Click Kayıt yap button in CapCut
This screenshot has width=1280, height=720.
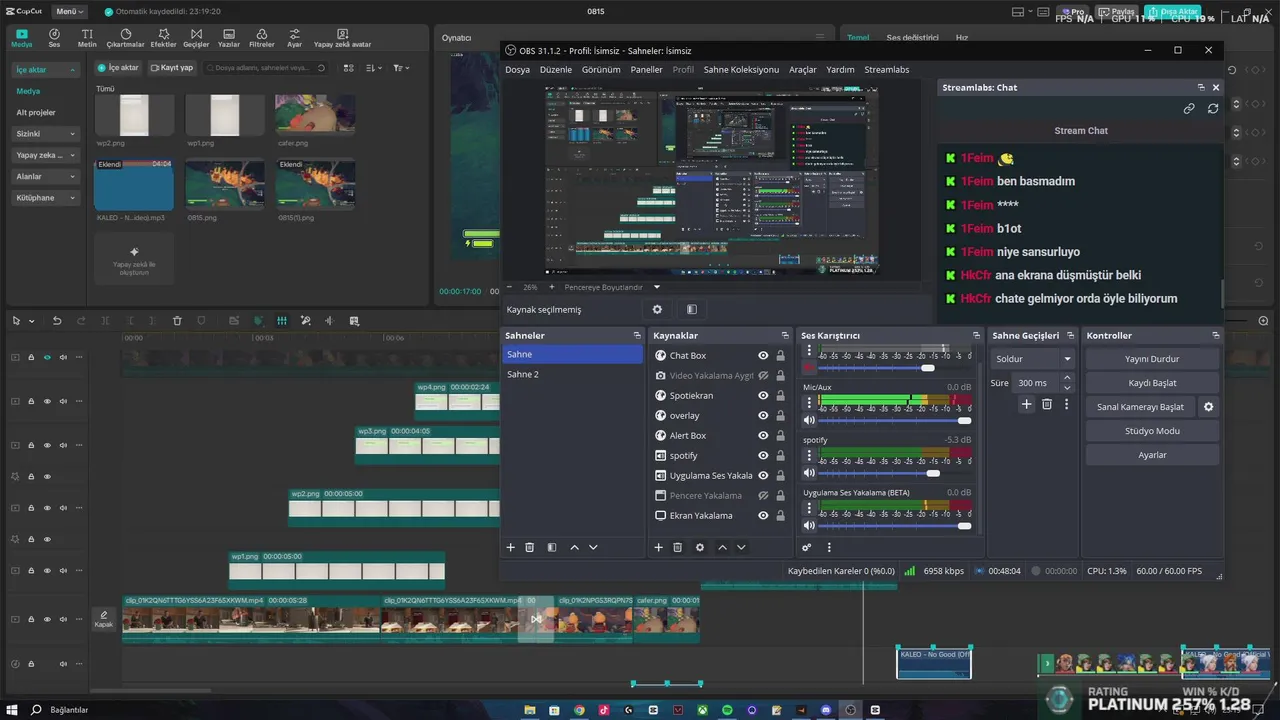point(171,68)
